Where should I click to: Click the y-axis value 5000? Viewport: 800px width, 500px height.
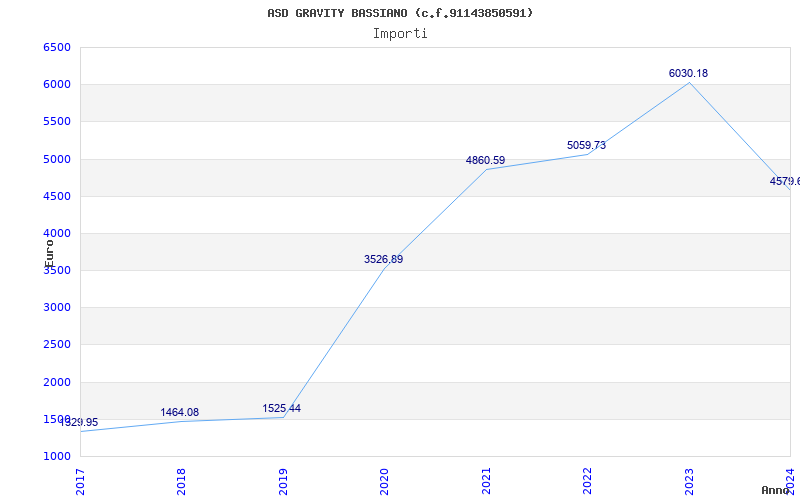click(x=57, y=159)
